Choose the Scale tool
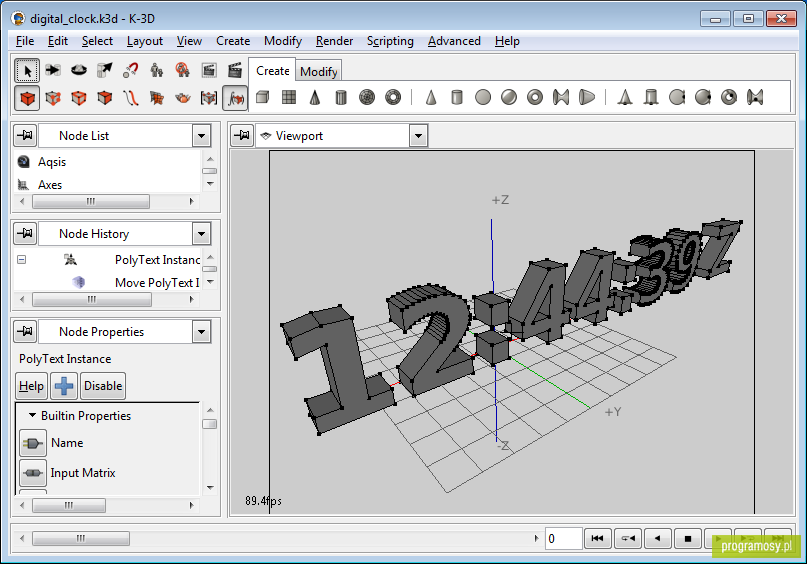Image resolution: width=807 pixels, height=564 pixels. 104,70
